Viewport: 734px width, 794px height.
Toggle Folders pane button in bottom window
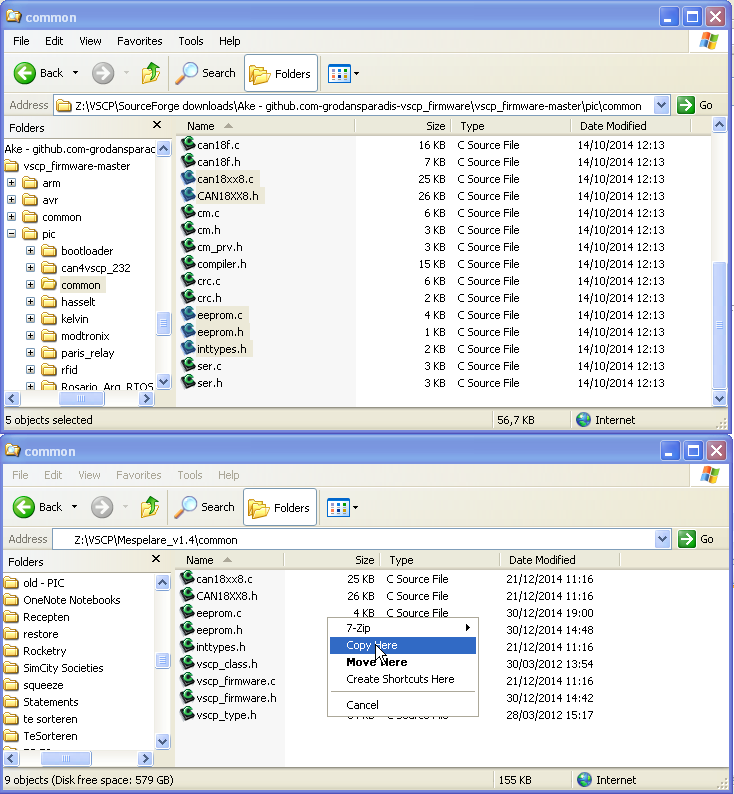coord(280,507)
